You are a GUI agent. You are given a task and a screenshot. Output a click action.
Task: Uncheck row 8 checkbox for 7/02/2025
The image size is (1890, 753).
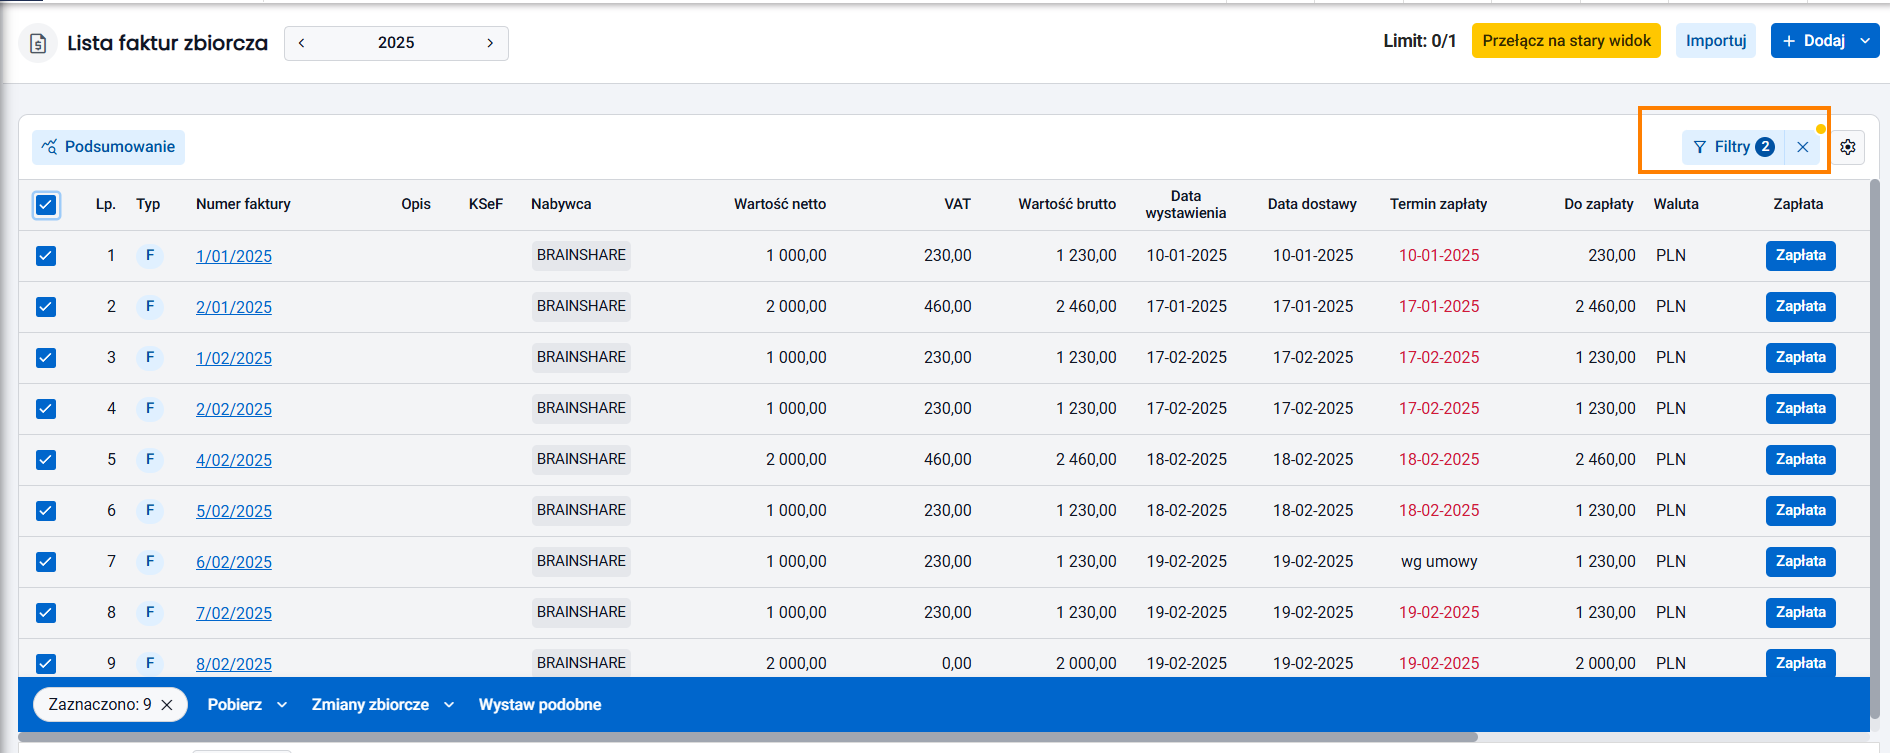click(x=46, y=613)
